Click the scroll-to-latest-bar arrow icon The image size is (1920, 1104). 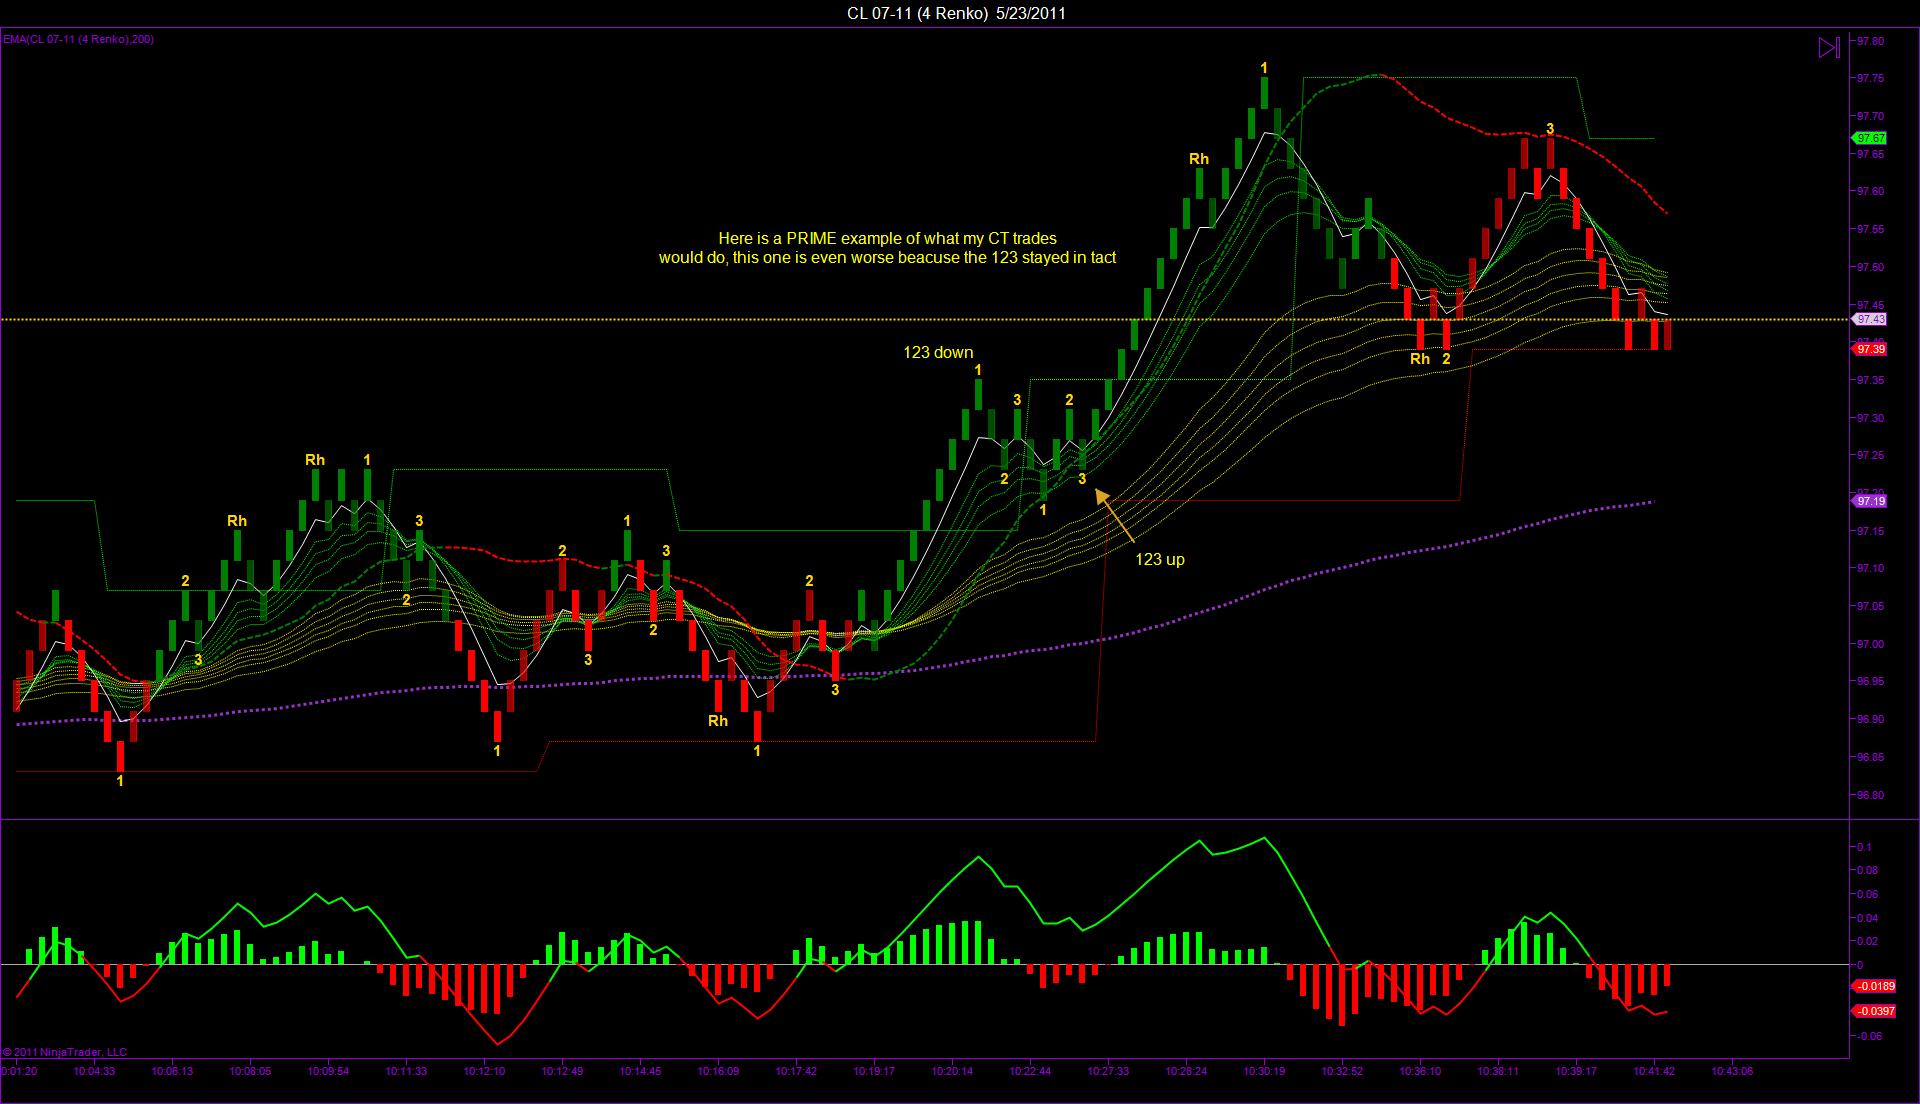click(x=1828, y=47)
